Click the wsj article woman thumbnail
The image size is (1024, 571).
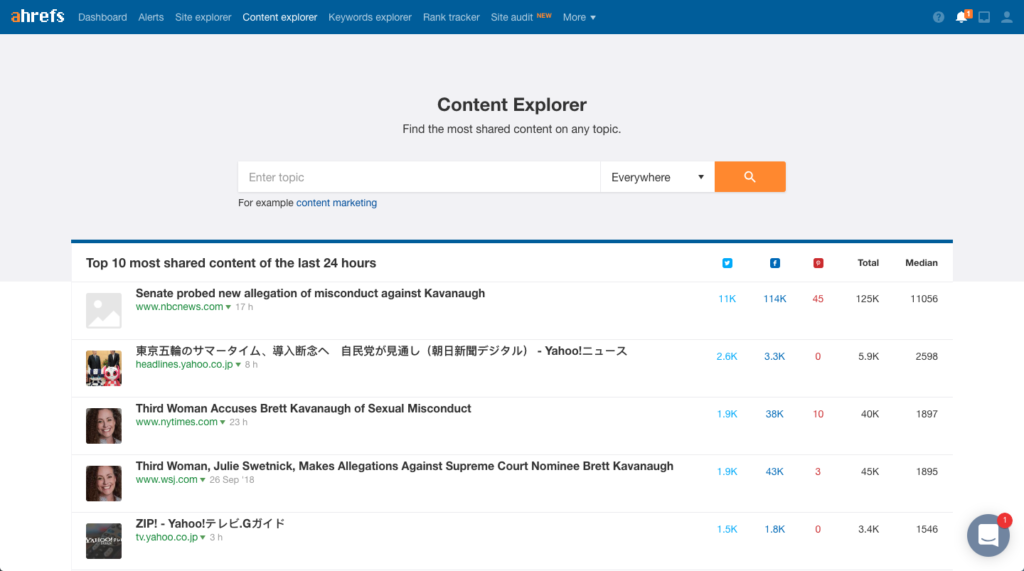104,483
